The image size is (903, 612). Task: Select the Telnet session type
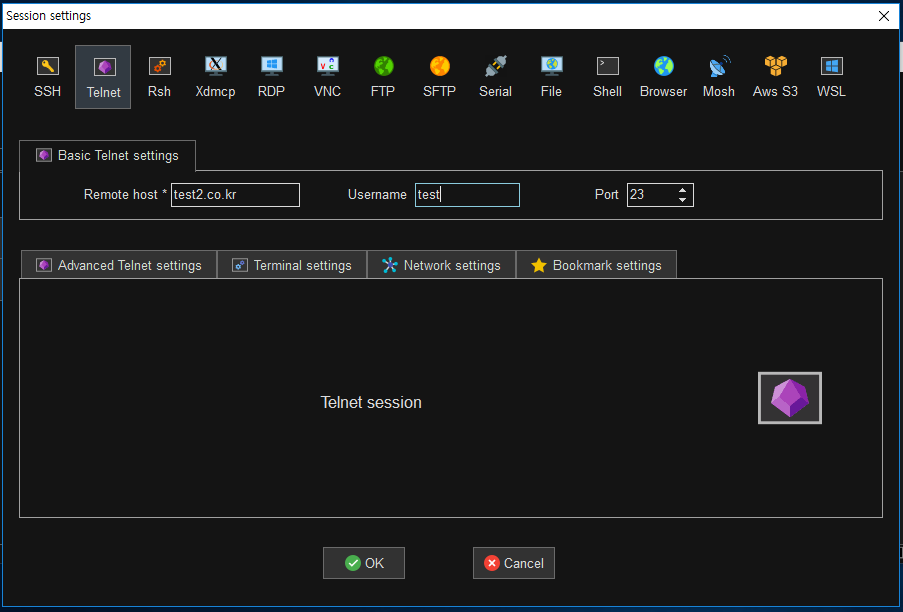103,77
